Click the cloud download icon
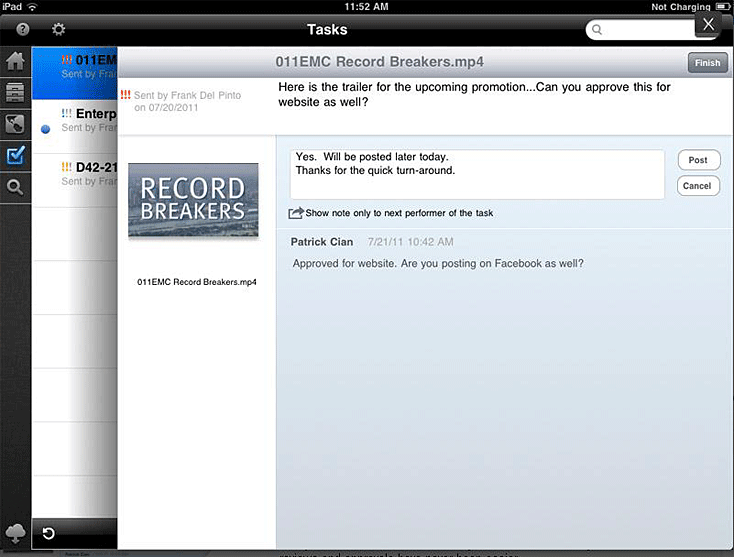The width and height of the screenshot is (734, 557). (15, 532)
